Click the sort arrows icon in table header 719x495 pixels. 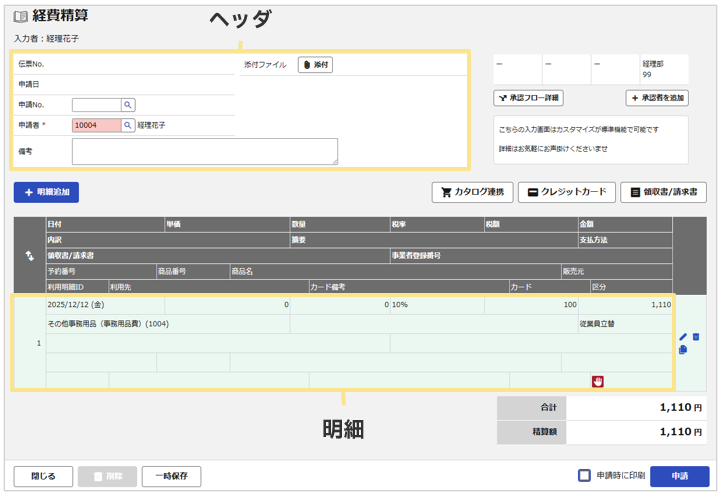click(x=30, y=256)
